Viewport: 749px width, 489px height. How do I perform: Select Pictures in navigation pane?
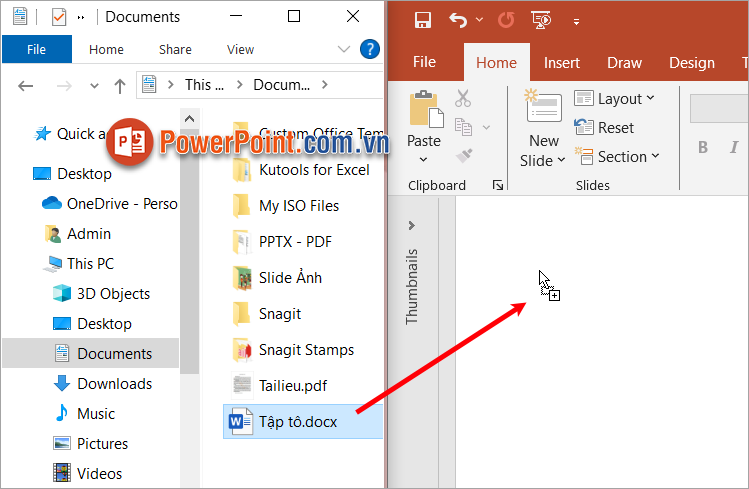coord(90,444)
